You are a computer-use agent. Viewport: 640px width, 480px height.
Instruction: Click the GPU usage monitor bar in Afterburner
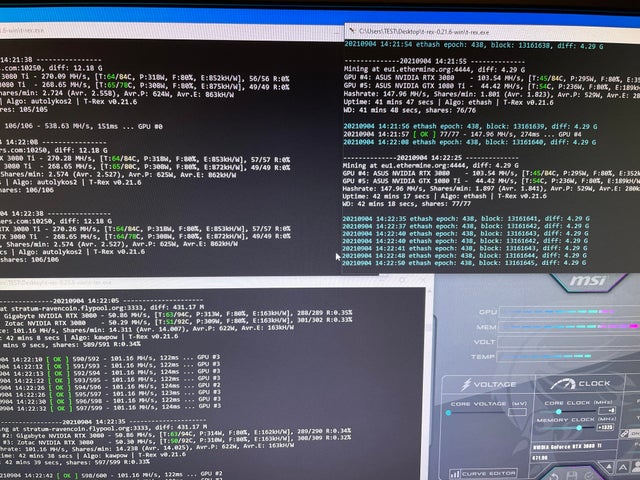pos(569,312)
